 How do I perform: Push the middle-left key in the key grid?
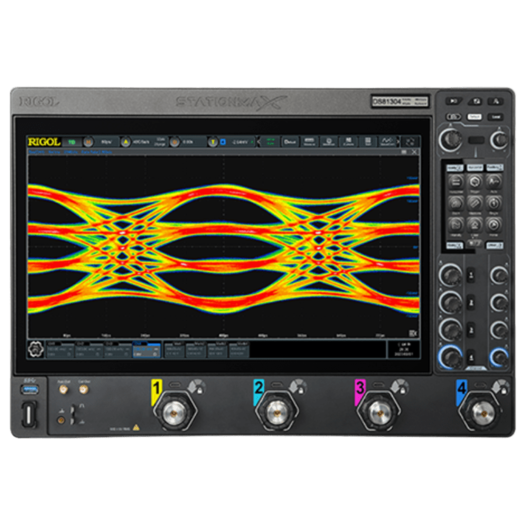click(x=456, y=203)
